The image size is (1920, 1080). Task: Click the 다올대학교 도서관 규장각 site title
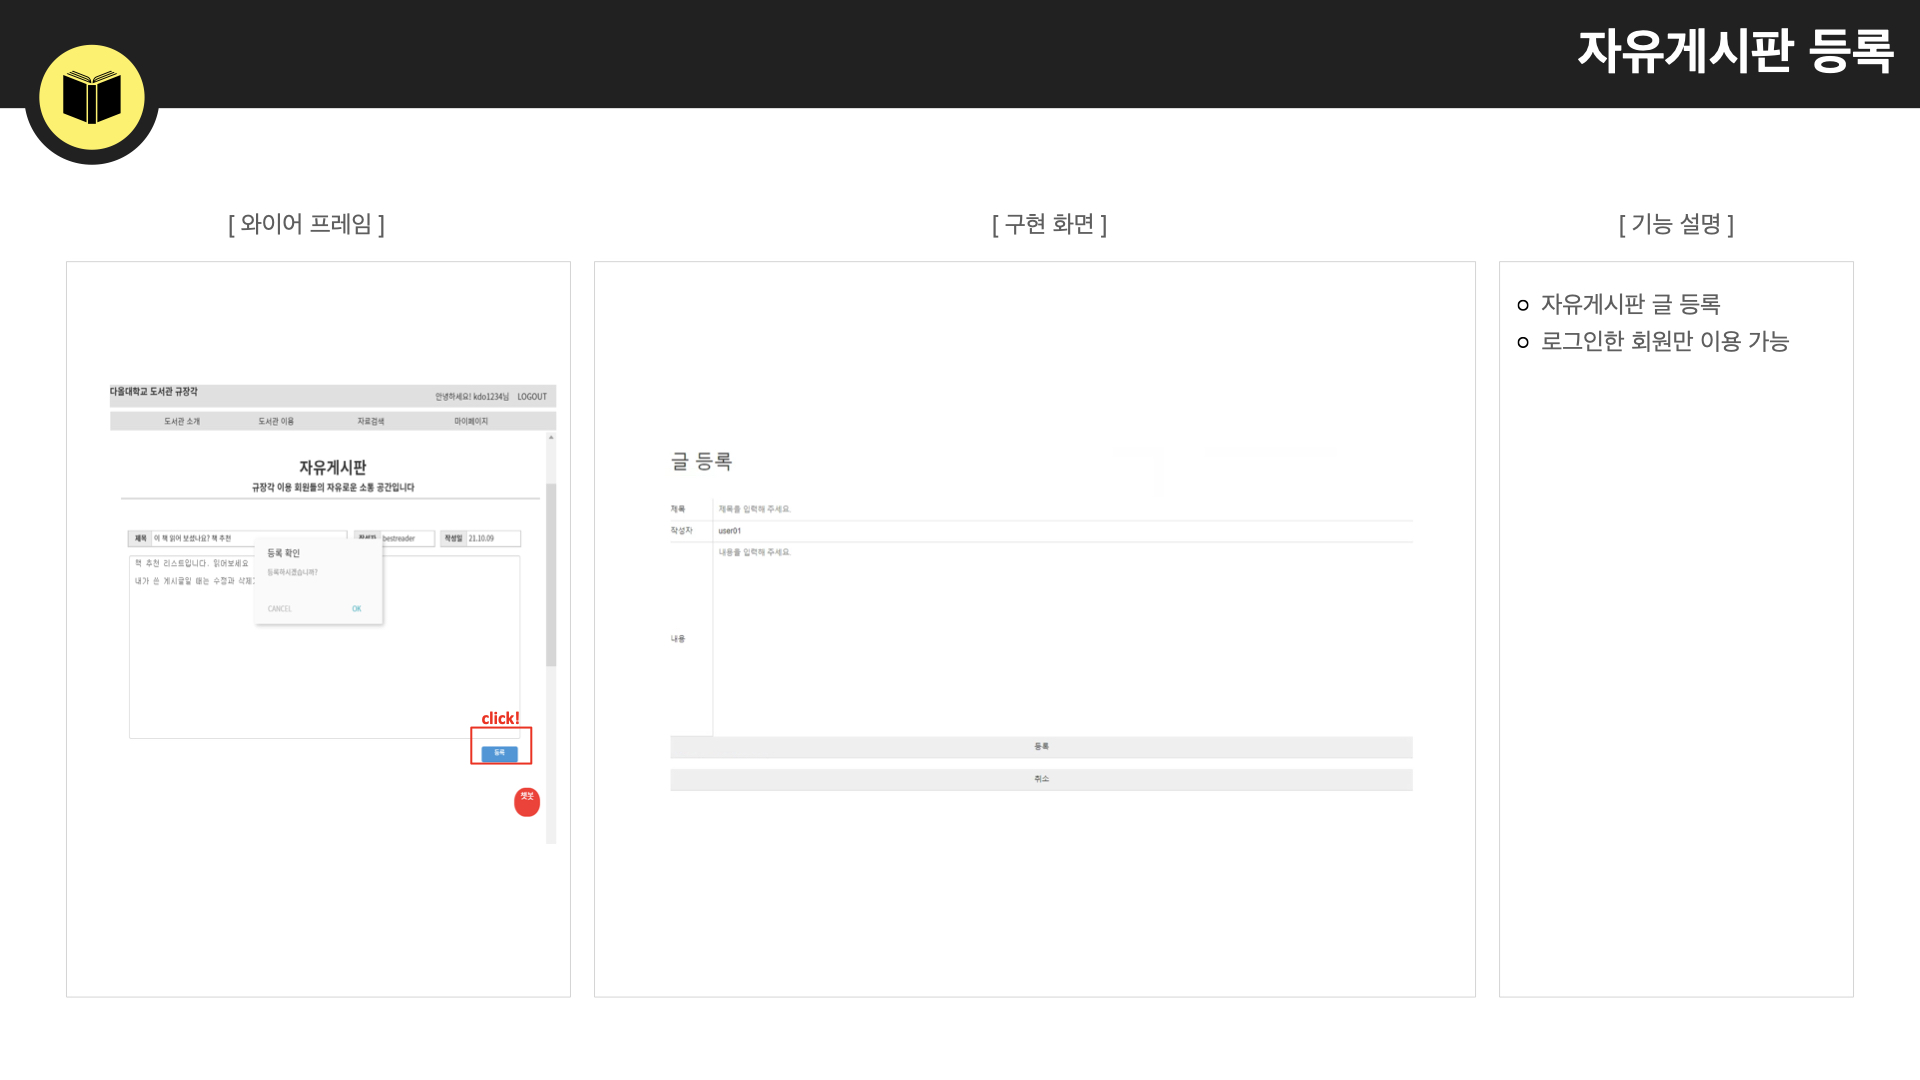(154, 392)
